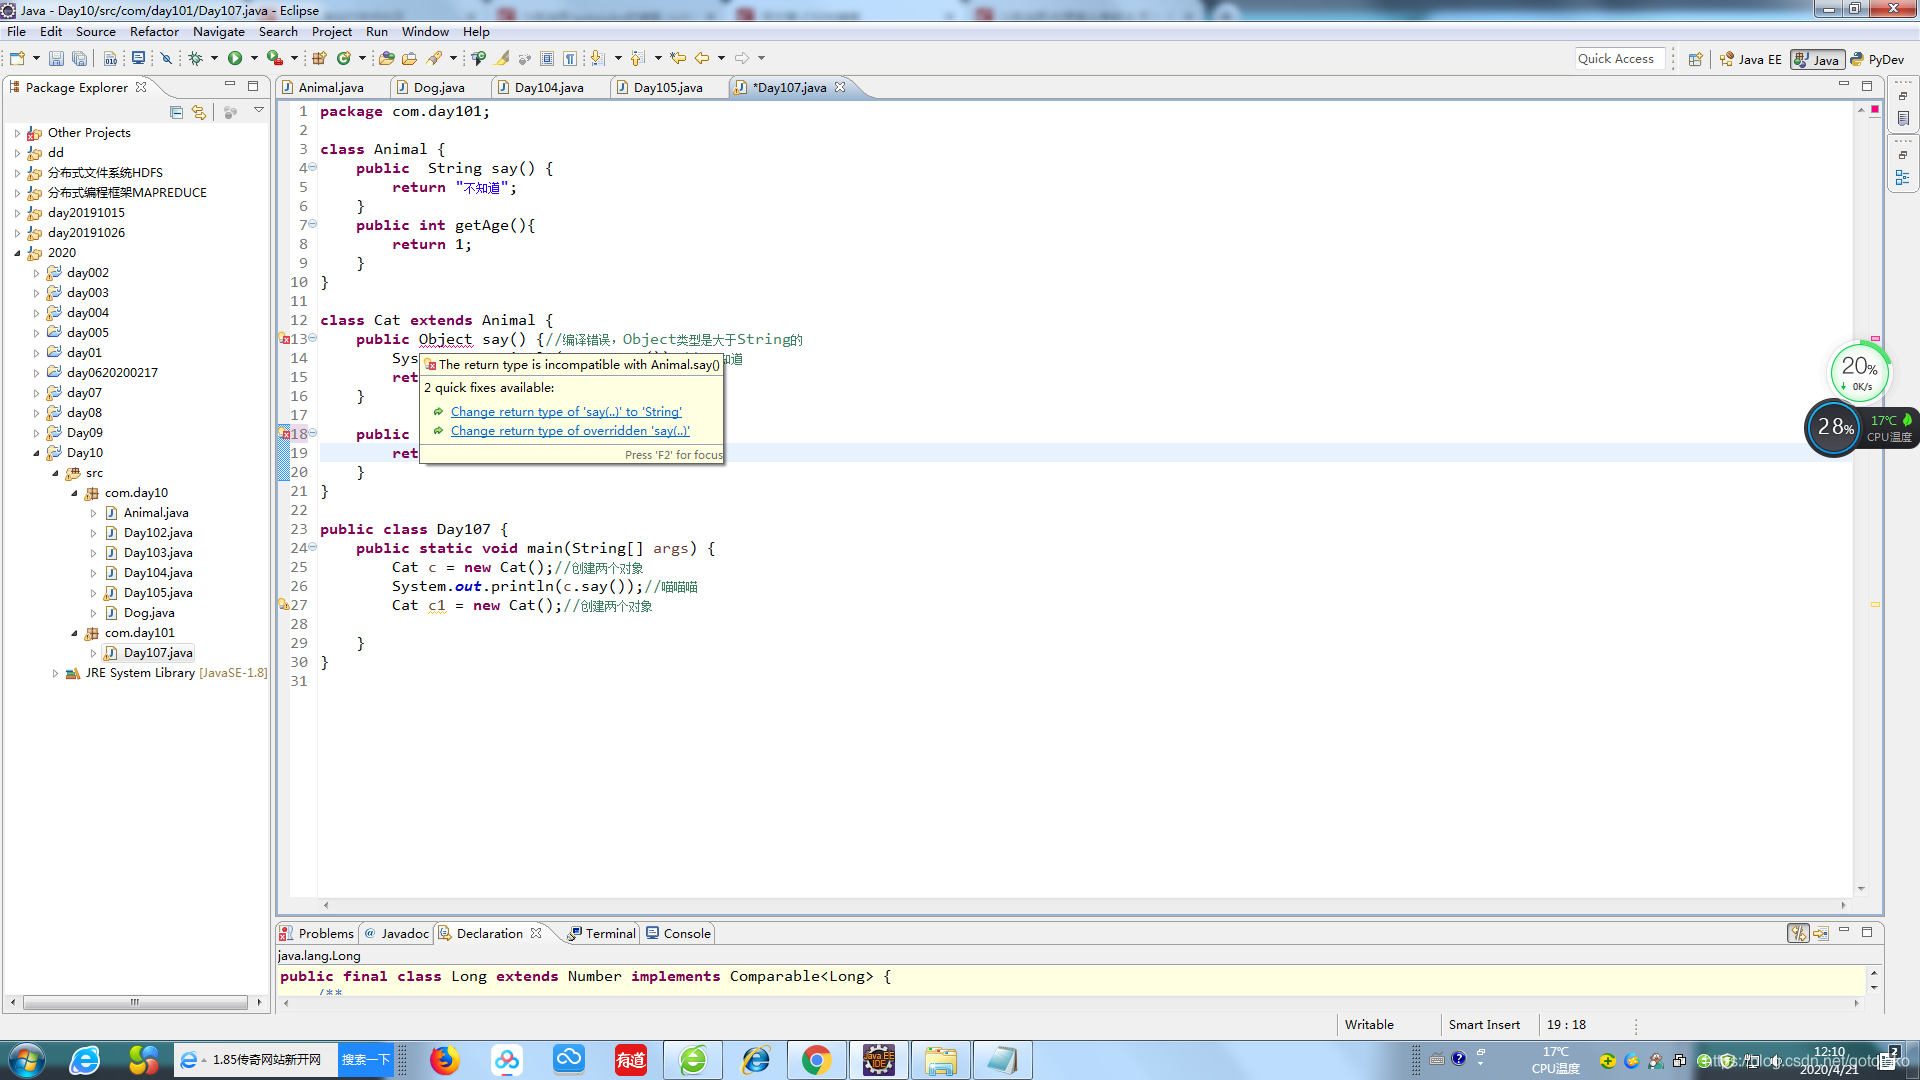Viewport: 1920px width, 1080px height.
Task: Expand the day002 project node
Action: click(x=36, y=273)
